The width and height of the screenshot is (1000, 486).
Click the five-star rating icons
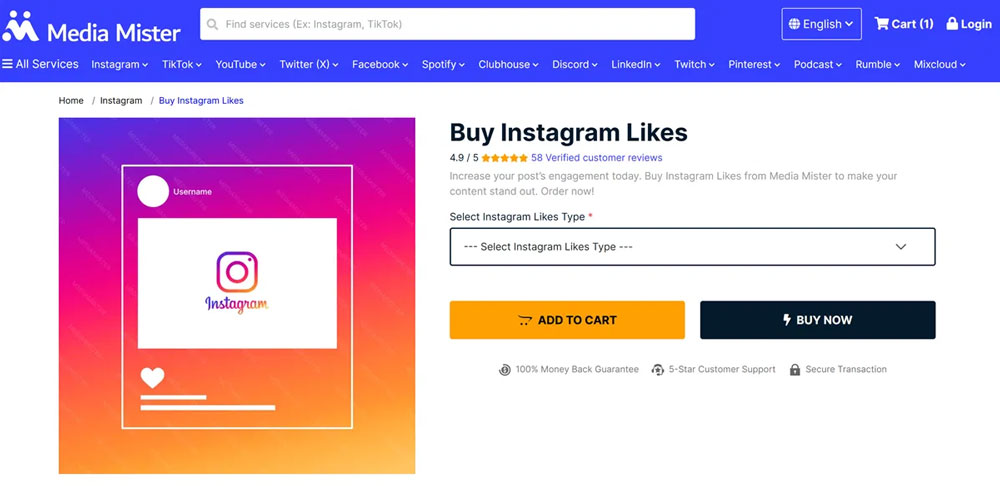point(504,158)
